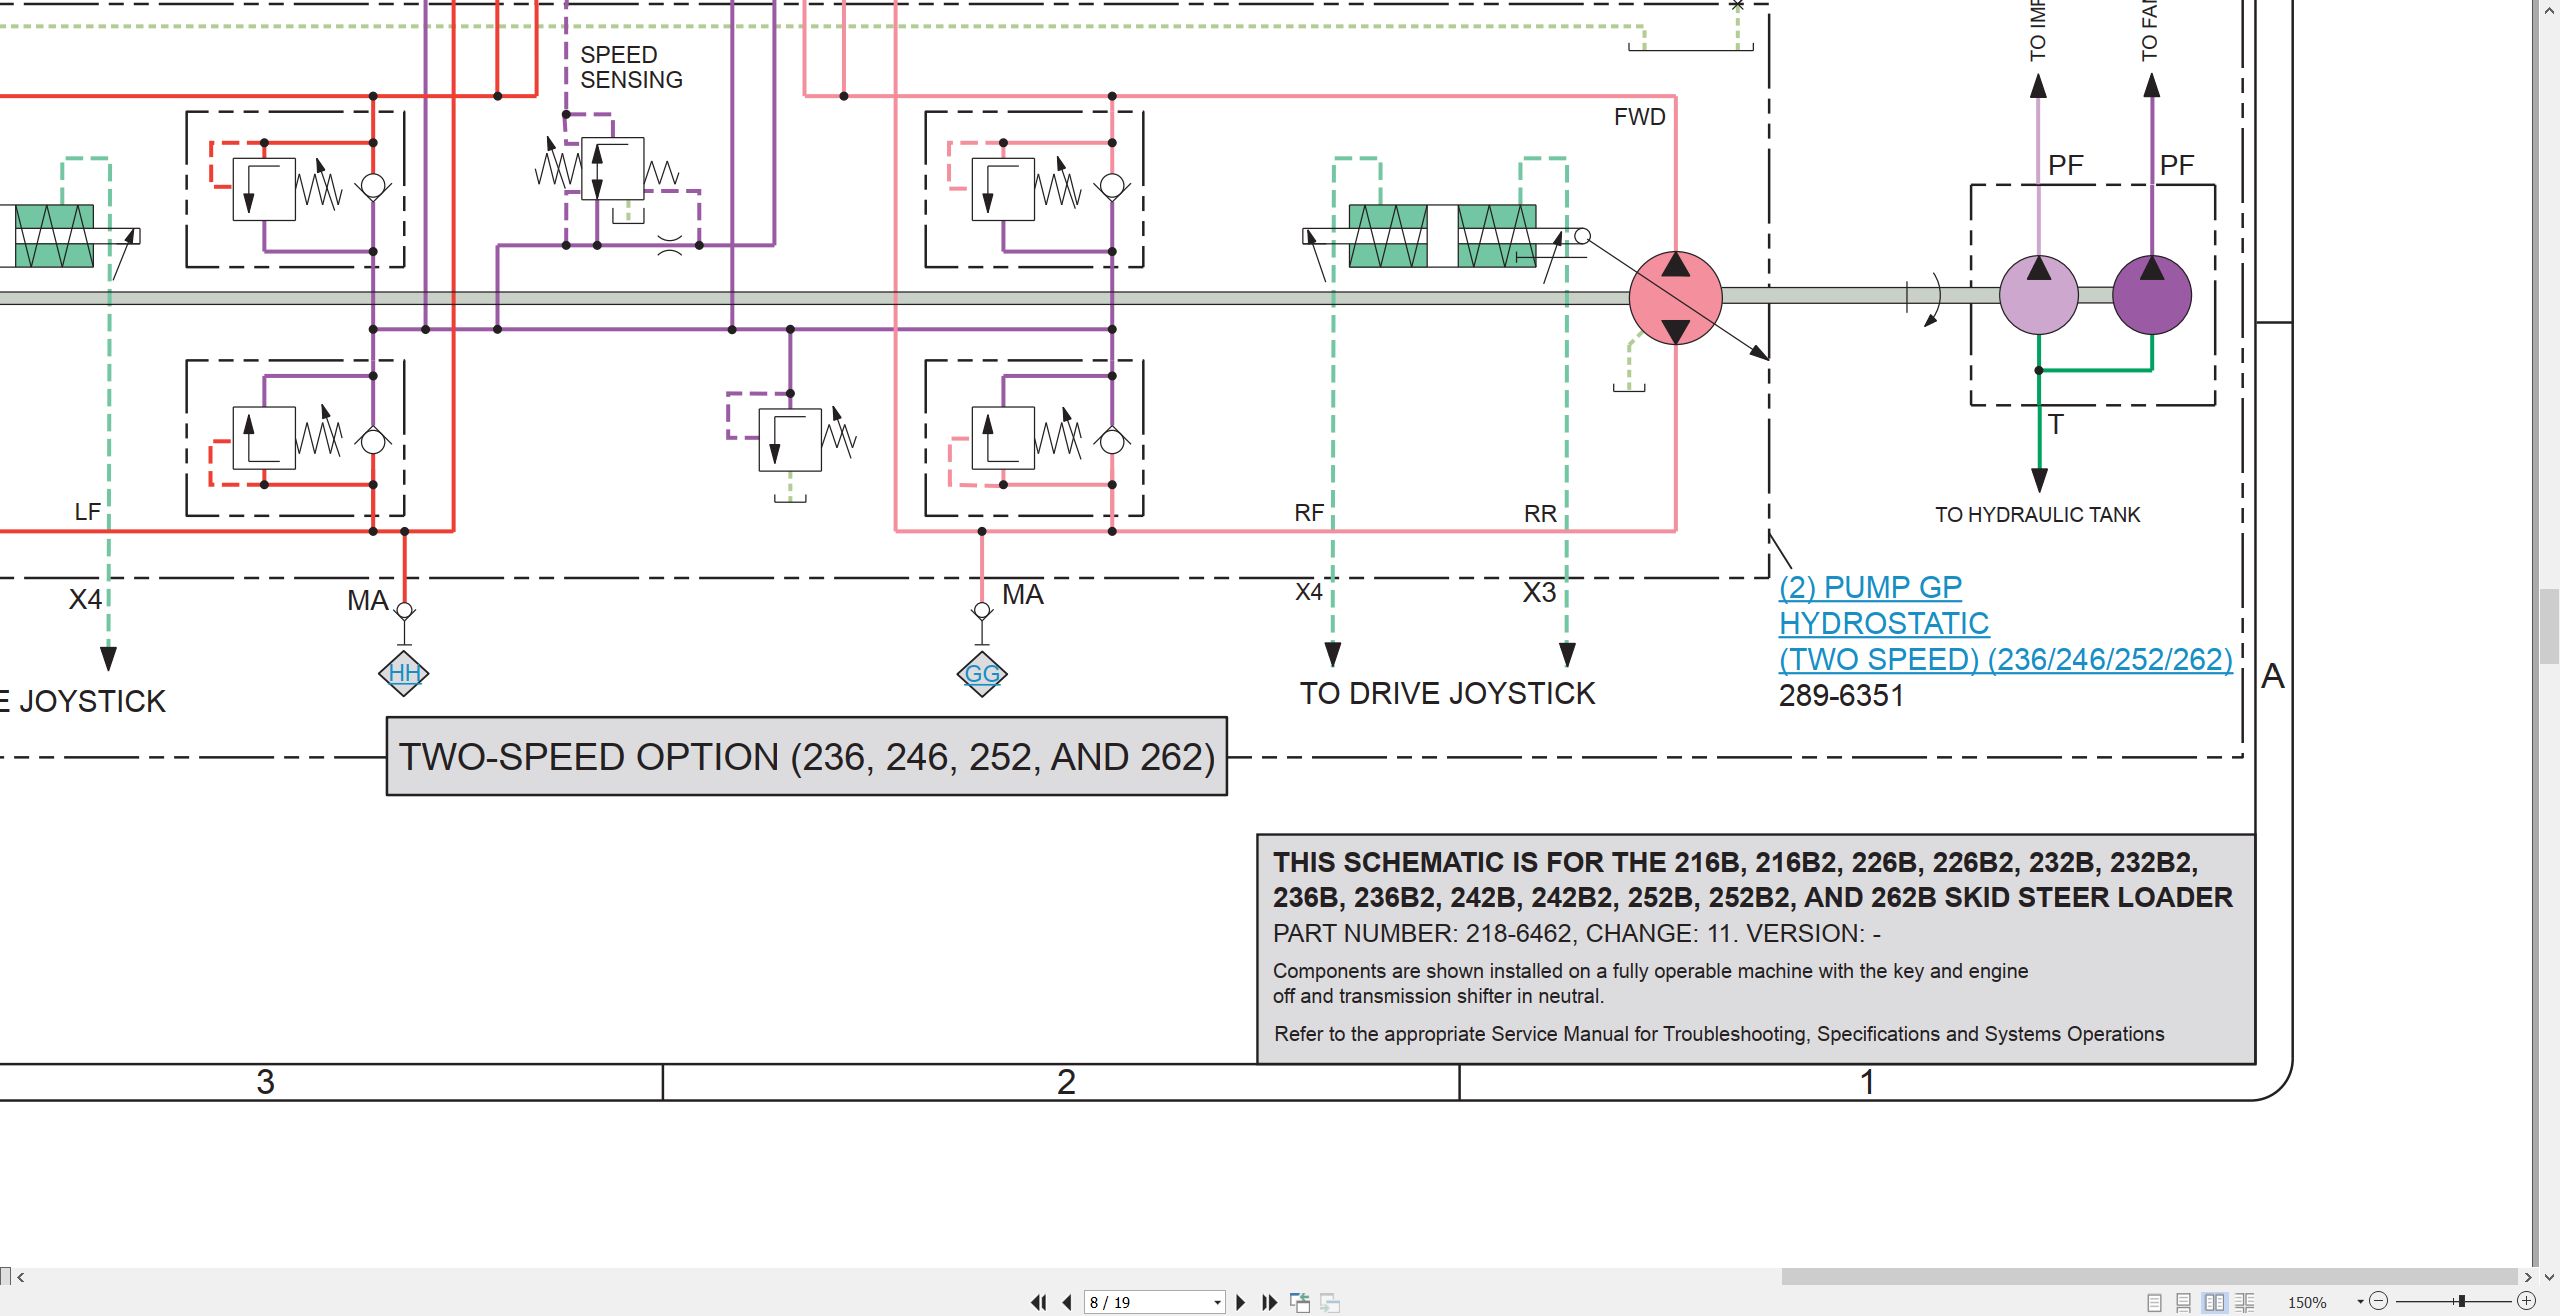
Task: Go to the next page
Action: click(1241, 1302)
